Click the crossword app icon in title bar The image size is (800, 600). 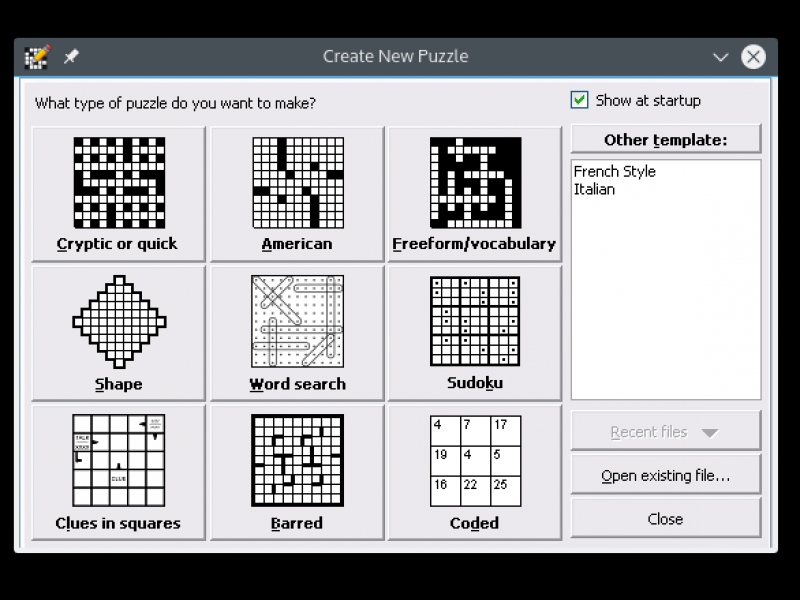coord(37,57)
